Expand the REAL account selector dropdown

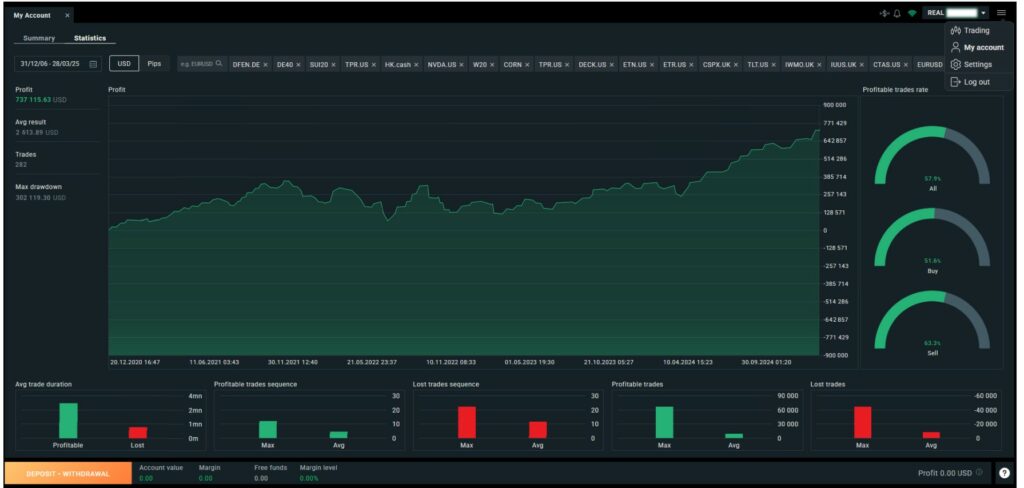tap(983, 13)
